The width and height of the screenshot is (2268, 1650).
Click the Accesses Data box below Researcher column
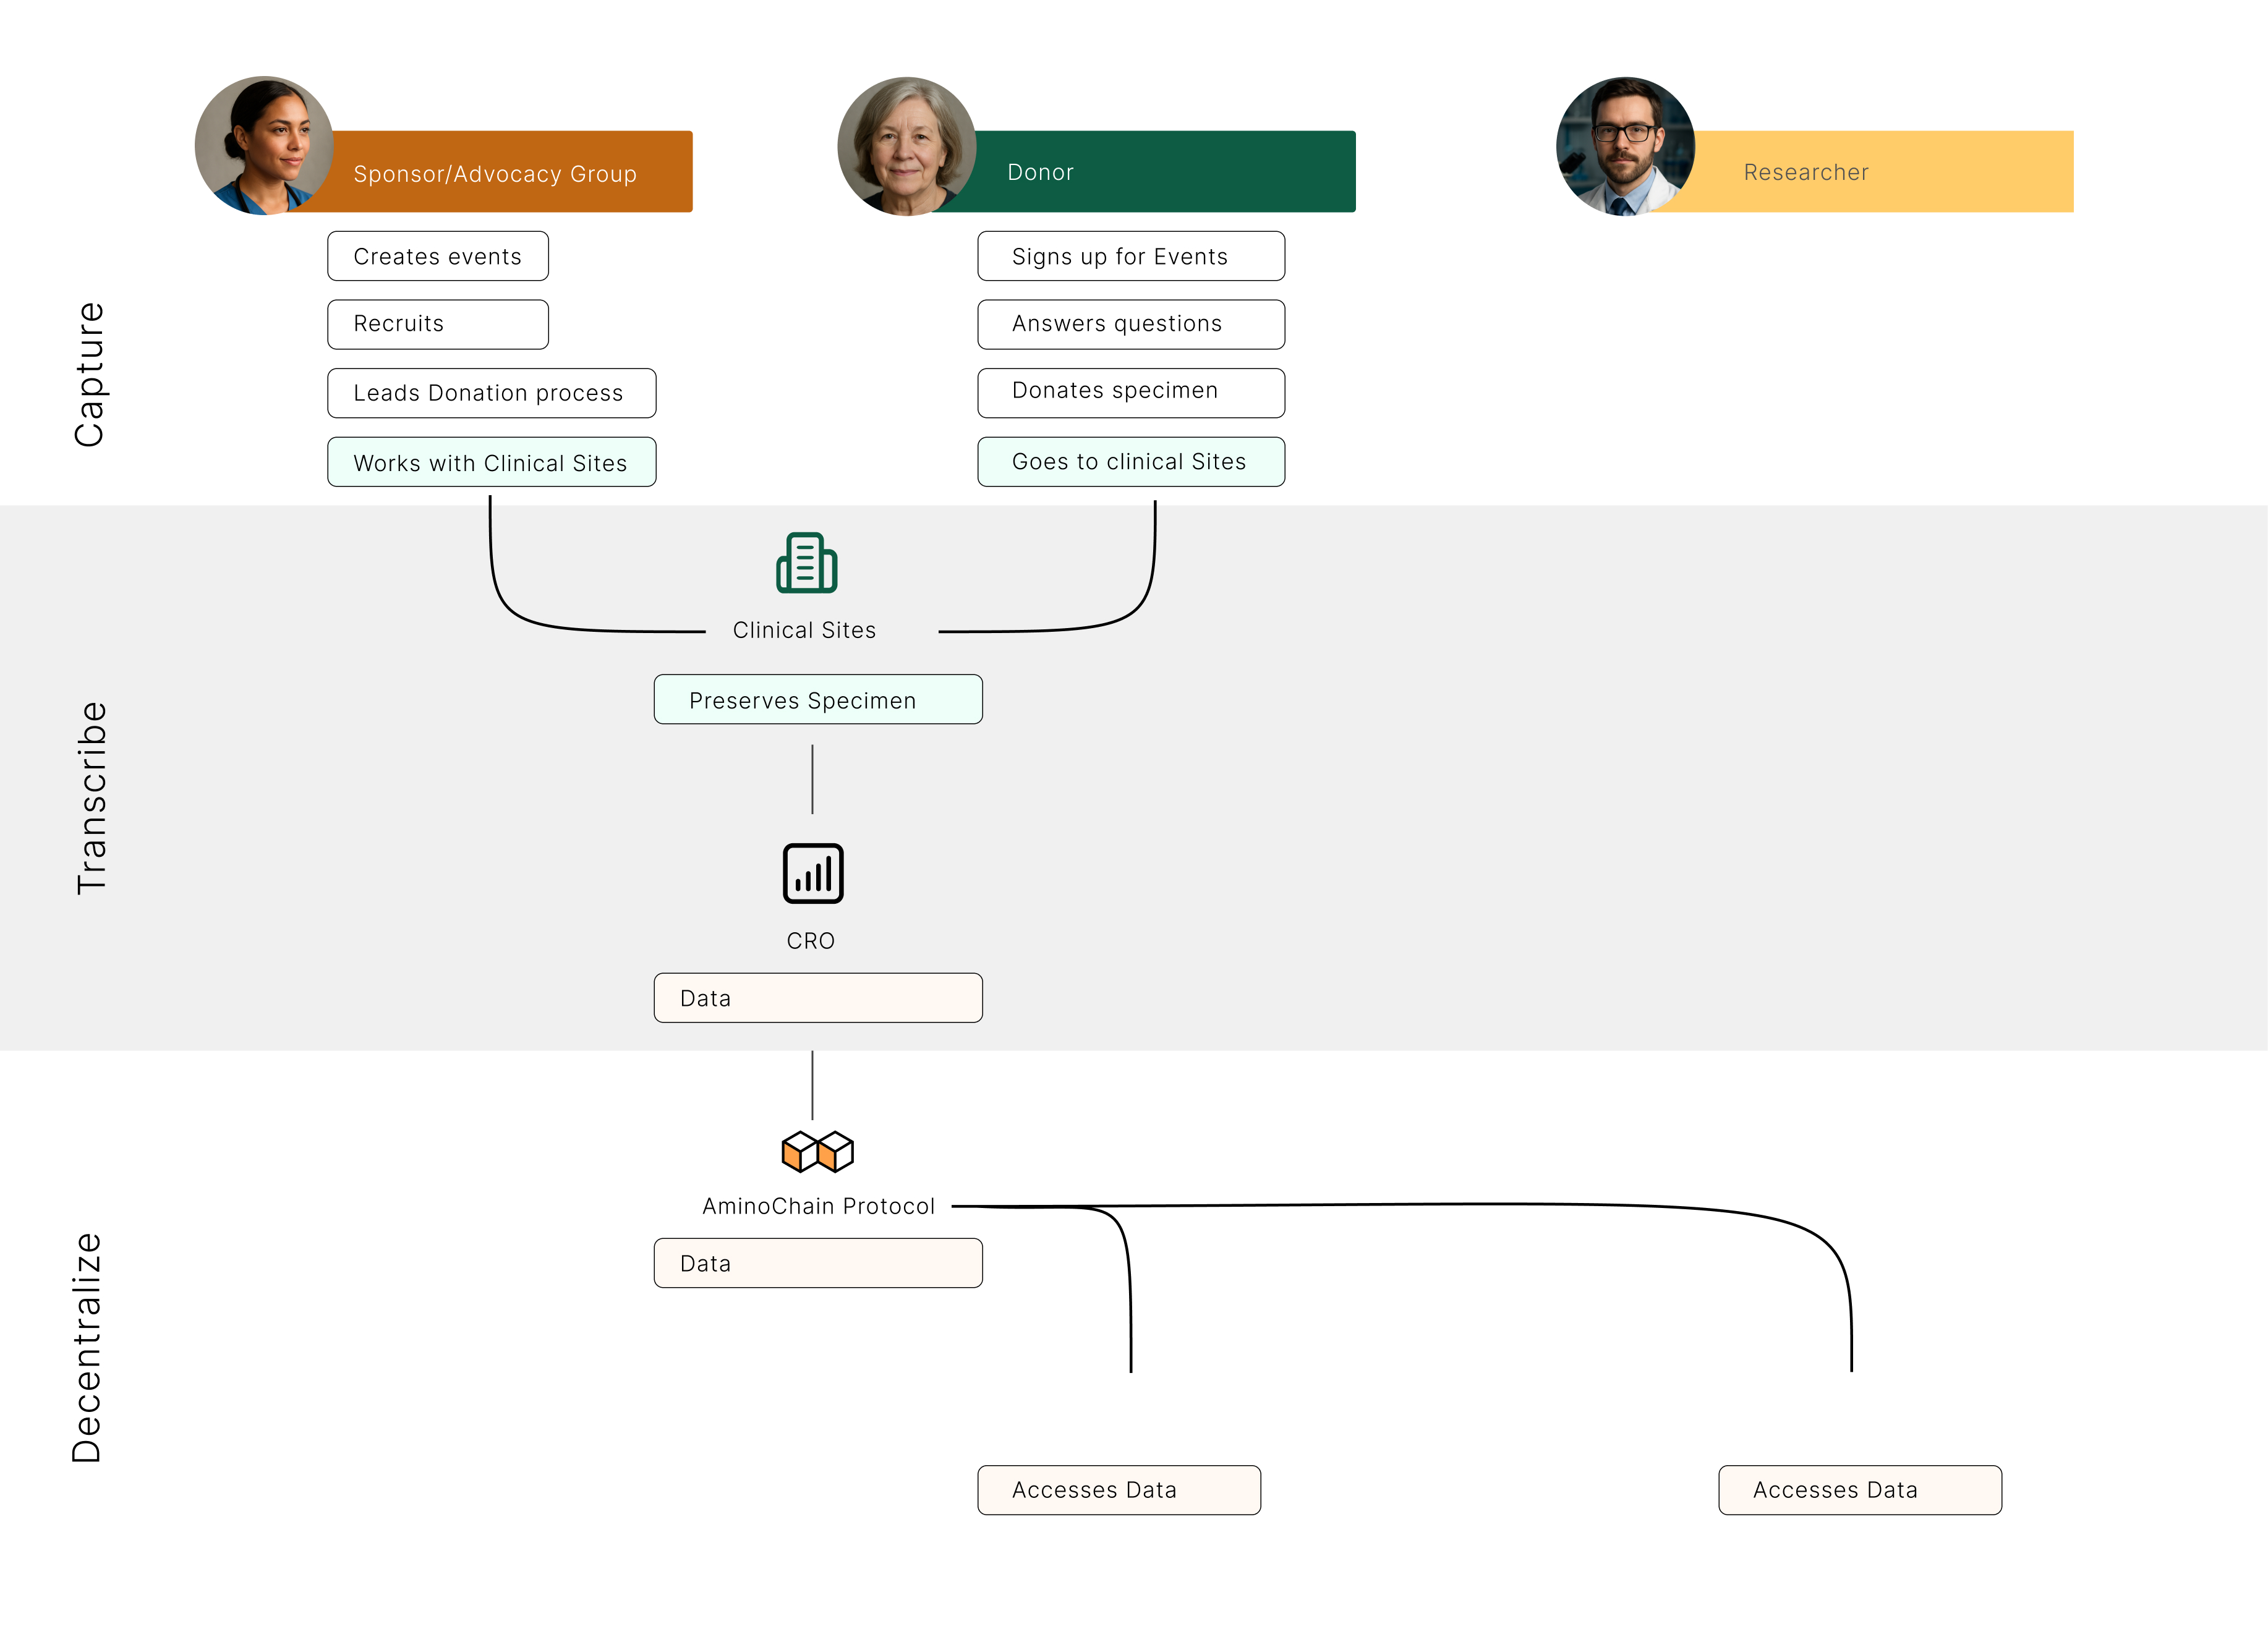(x=1860, y=1490)
